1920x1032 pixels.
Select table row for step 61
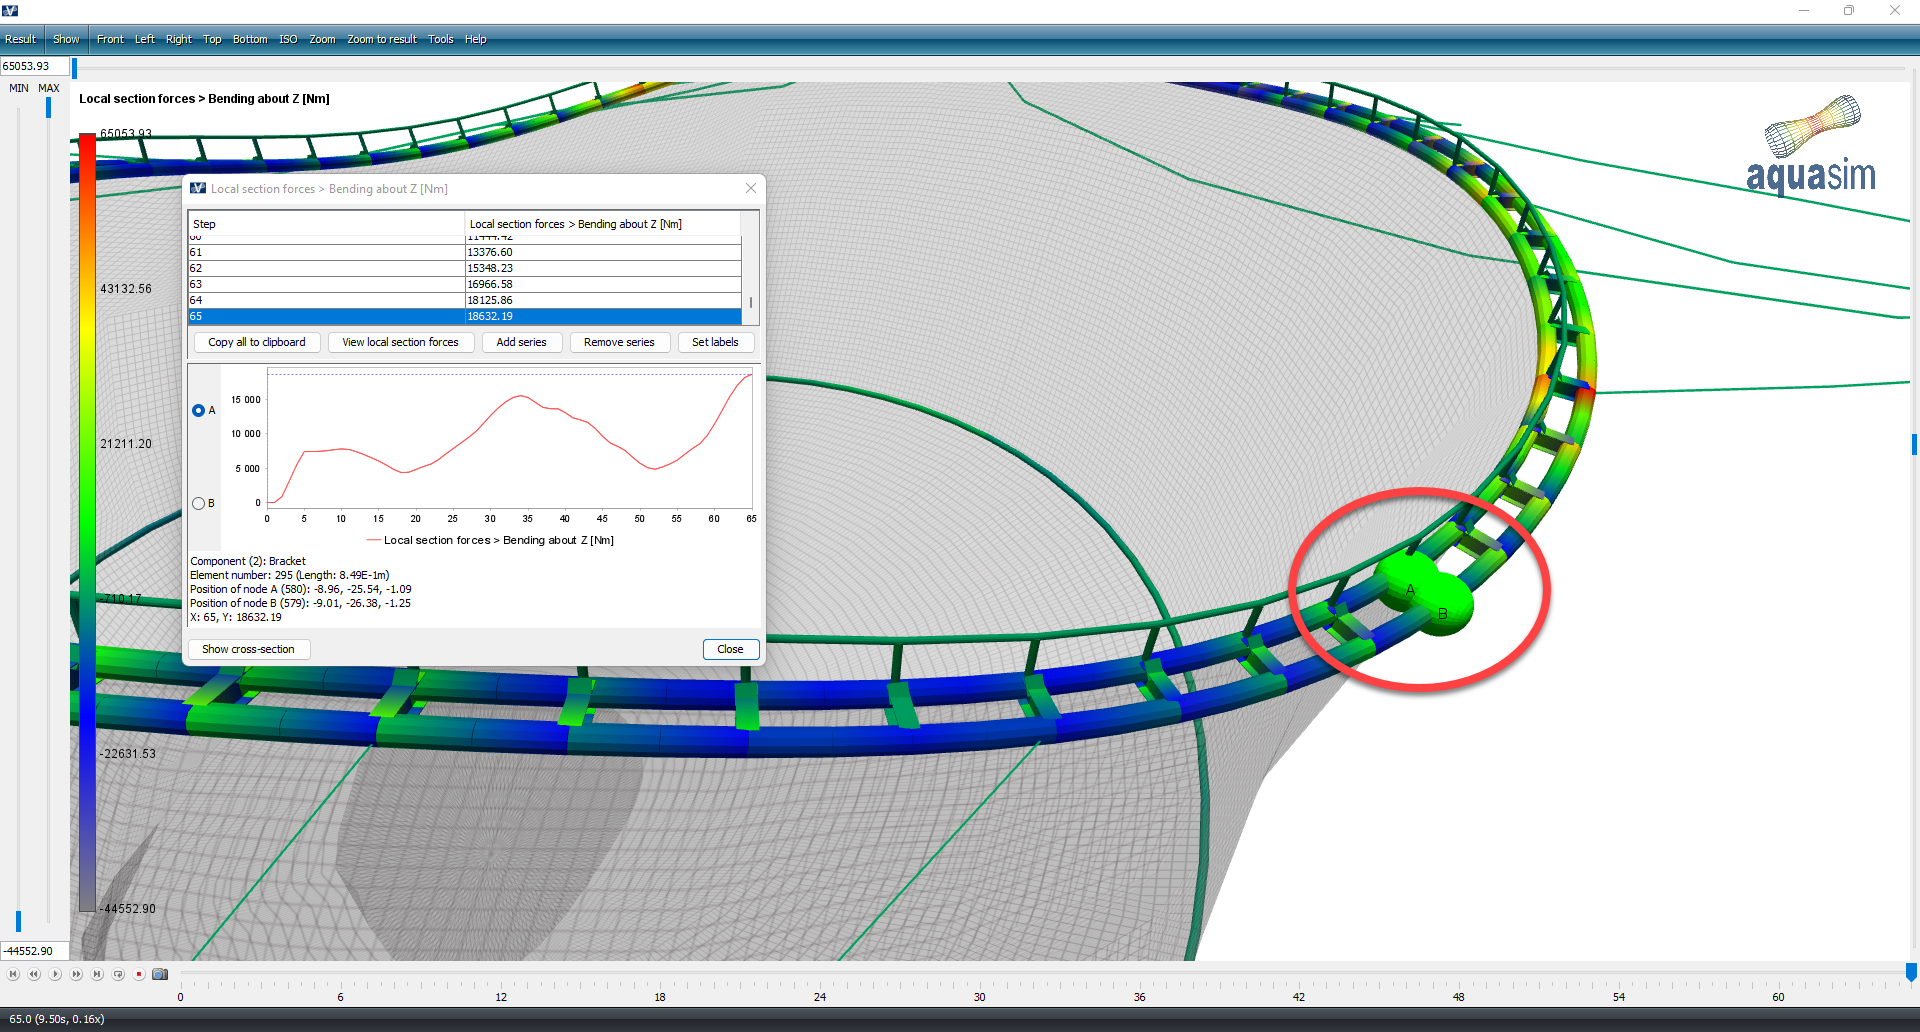click(465, 252)
